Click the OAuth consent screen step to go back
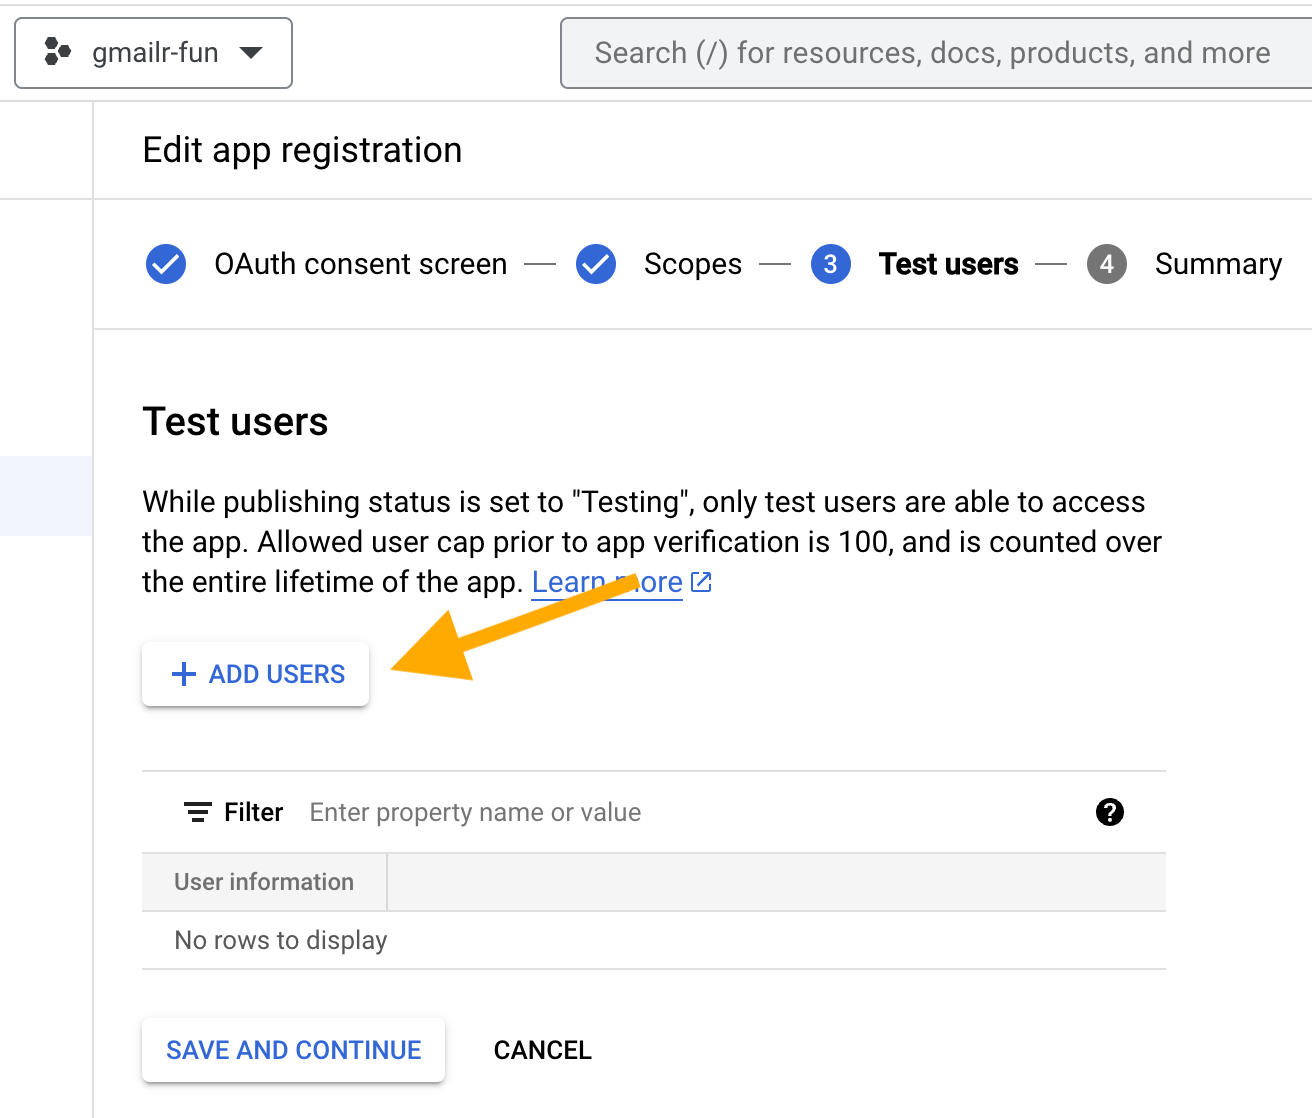This screenshot has height=1118, width=1312. [361, 264]
